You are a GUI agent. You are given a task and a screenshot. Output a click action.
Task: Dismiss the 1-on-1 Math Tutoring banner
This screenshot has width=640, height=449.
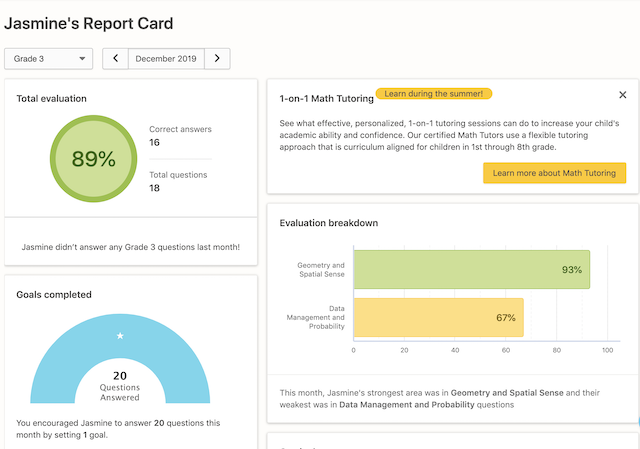[623, 95]
